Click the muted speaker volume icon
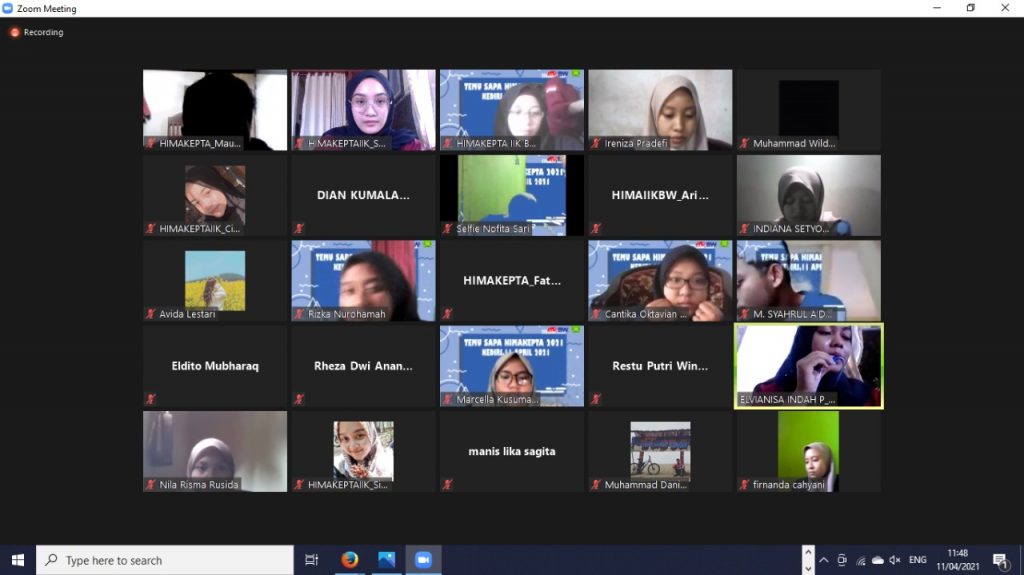This screenshot has width=1024, height=575. [895, 560]
